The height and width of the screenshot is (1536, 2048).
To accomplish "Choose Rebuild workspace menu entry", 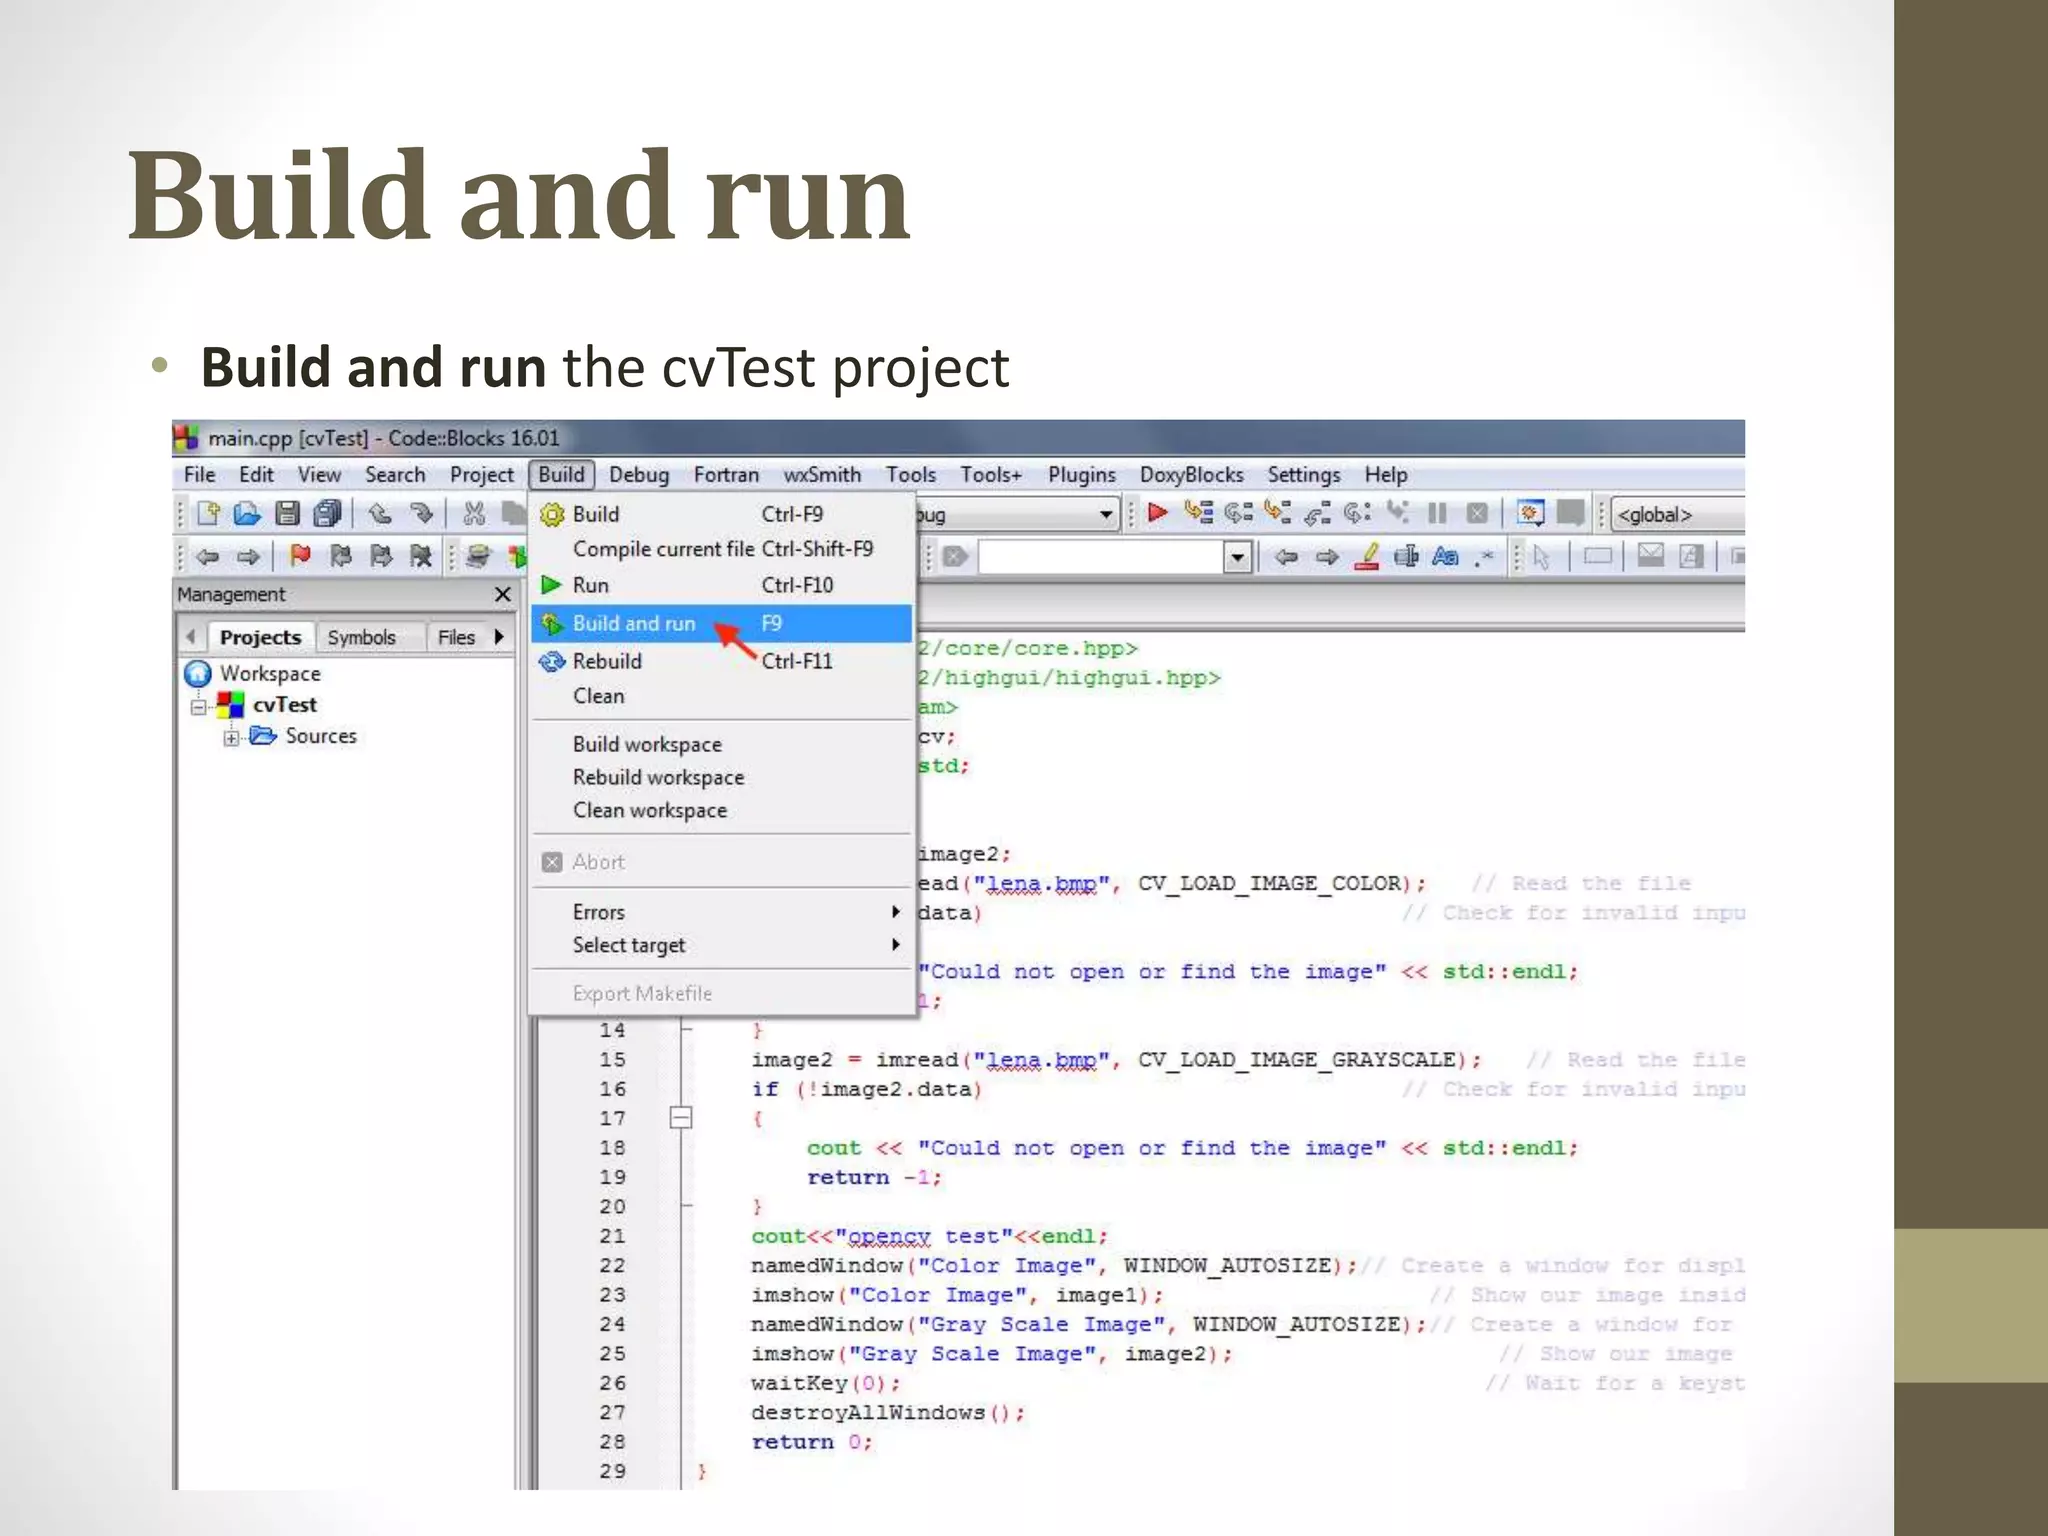I will click(721, 777).
